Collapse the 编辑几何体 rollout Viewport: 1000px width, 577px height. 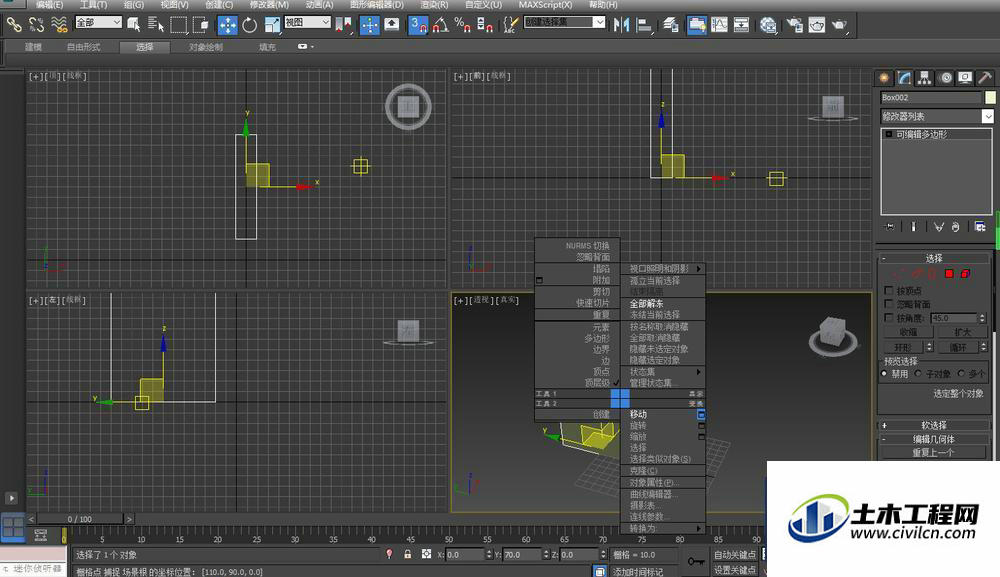click(x=934, y=439)
